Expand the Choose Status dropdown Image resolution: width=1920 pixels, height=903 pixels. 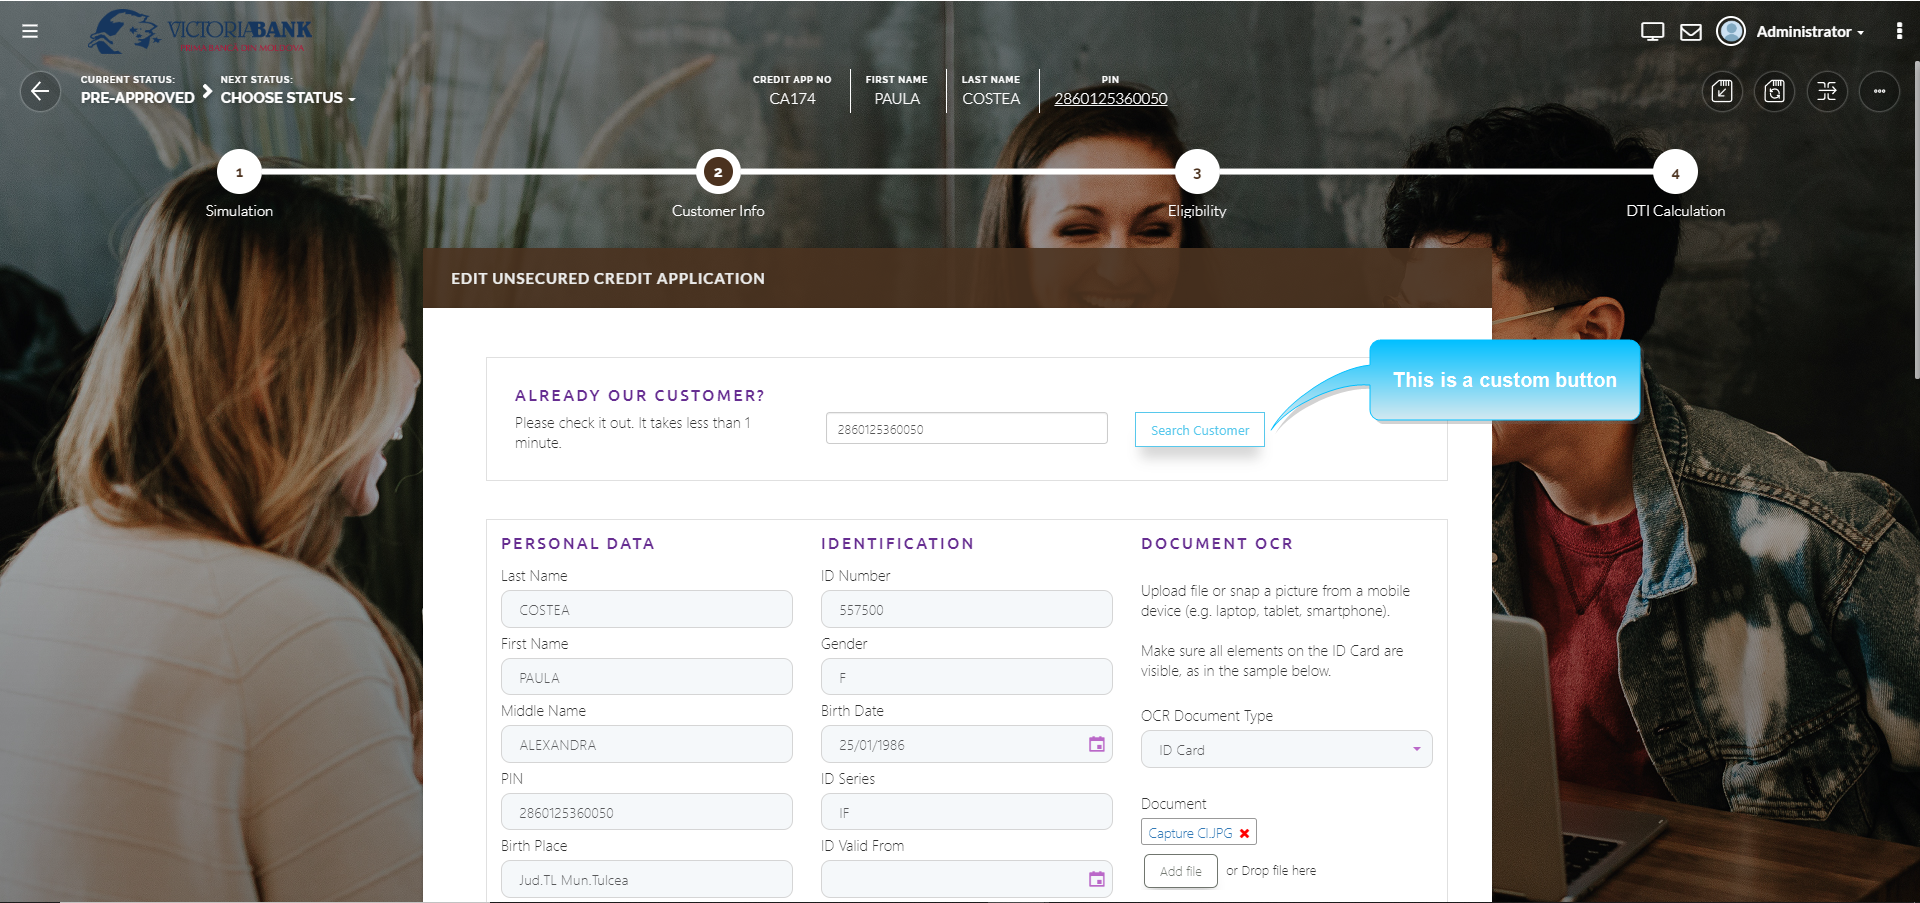click(288, 98)
